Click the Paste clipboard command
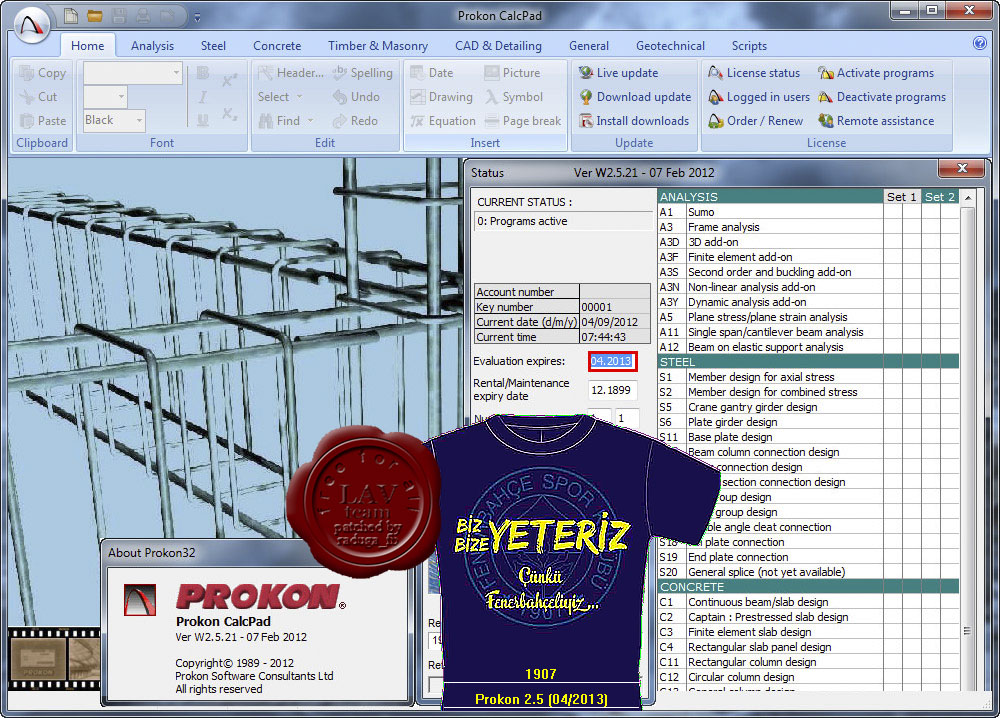This screenshot has width=1000, height=718. coord(43,121)
